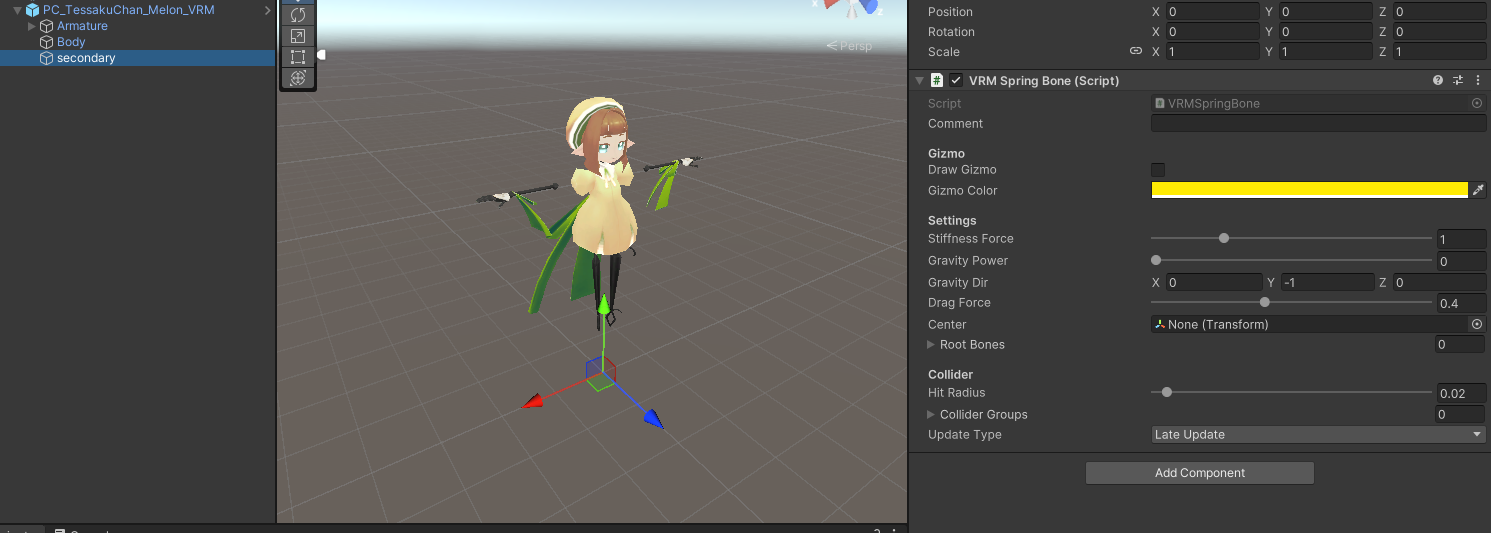Select the Scale tool in scene toolbar
This screenshot has width=1491, height=533.
click(x=297, y=36)
